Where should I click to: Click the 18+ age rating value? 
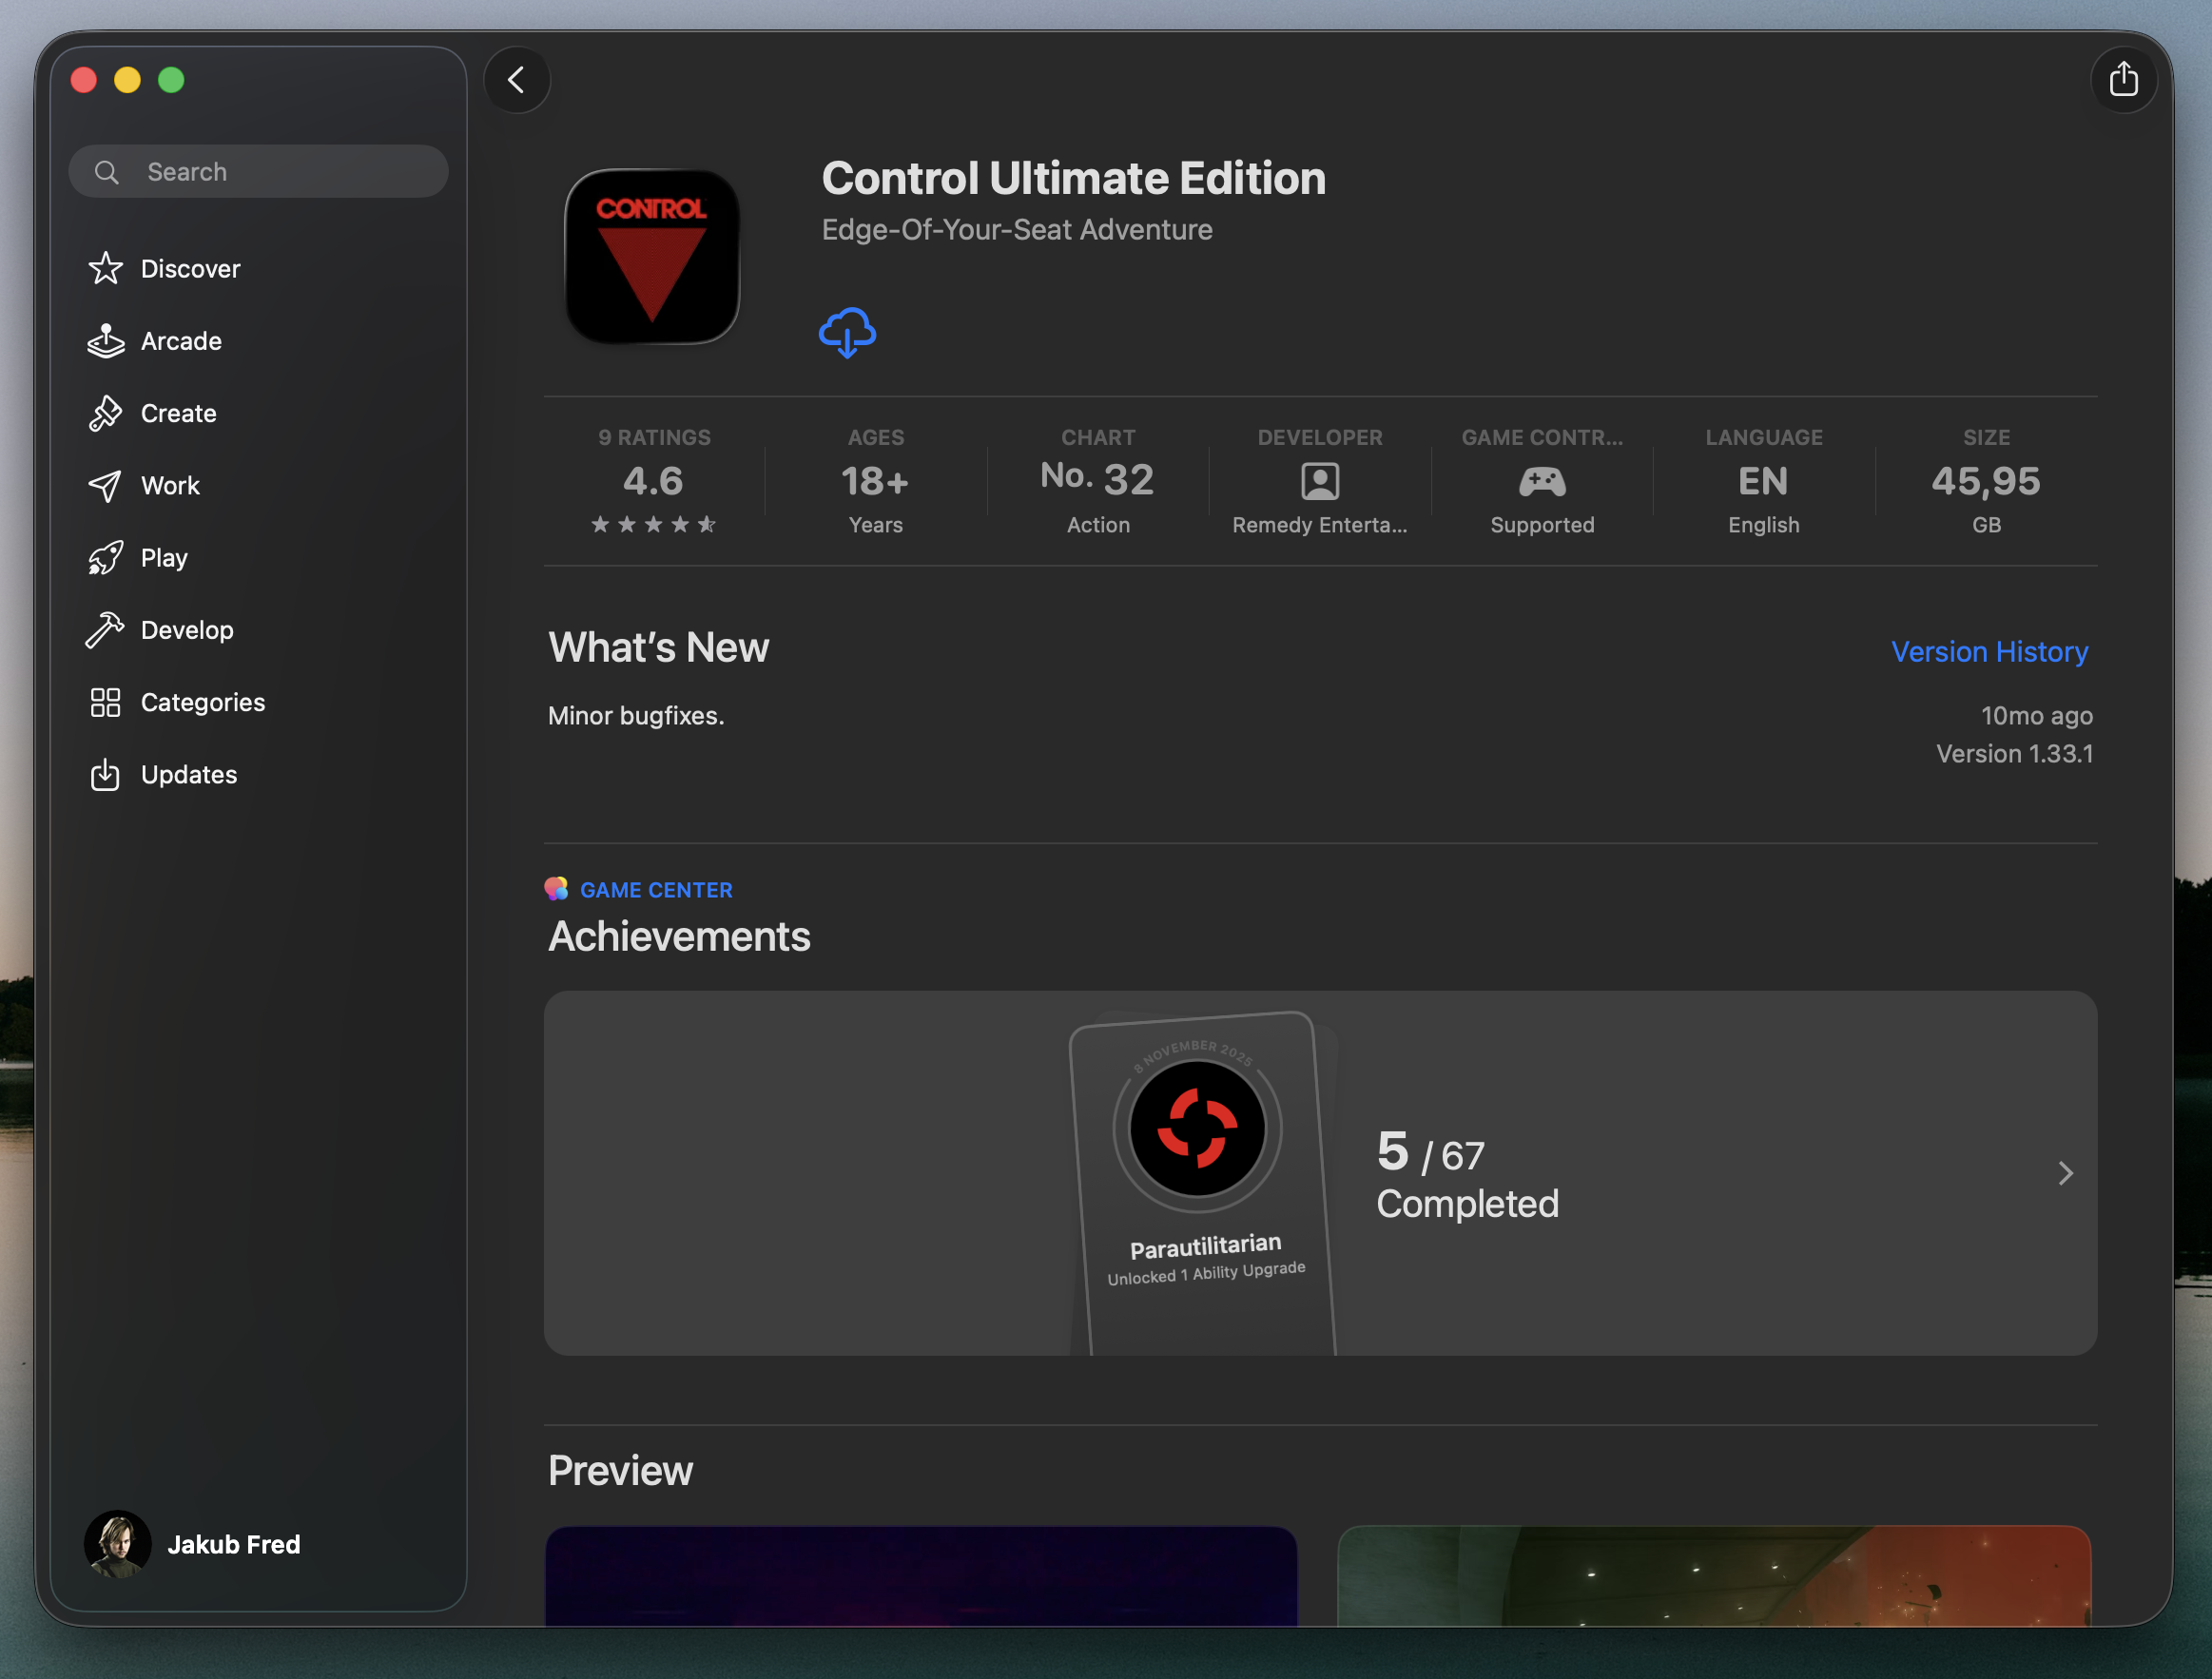click(875, 481)
